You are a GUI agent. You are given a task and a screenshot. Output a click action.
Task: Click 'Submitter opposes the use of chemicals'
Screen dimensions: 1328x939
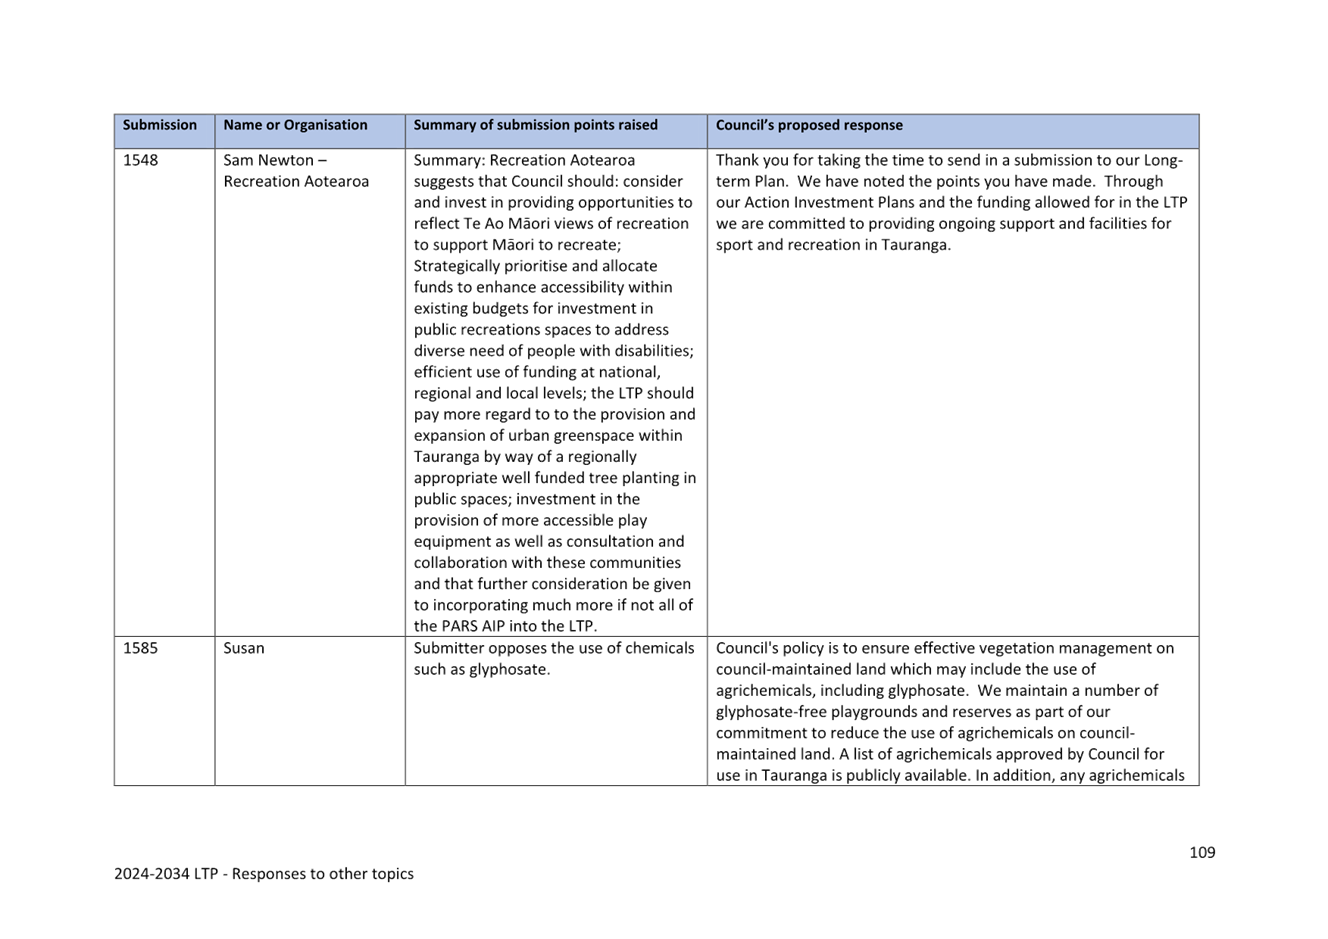[x=554, y=648]
